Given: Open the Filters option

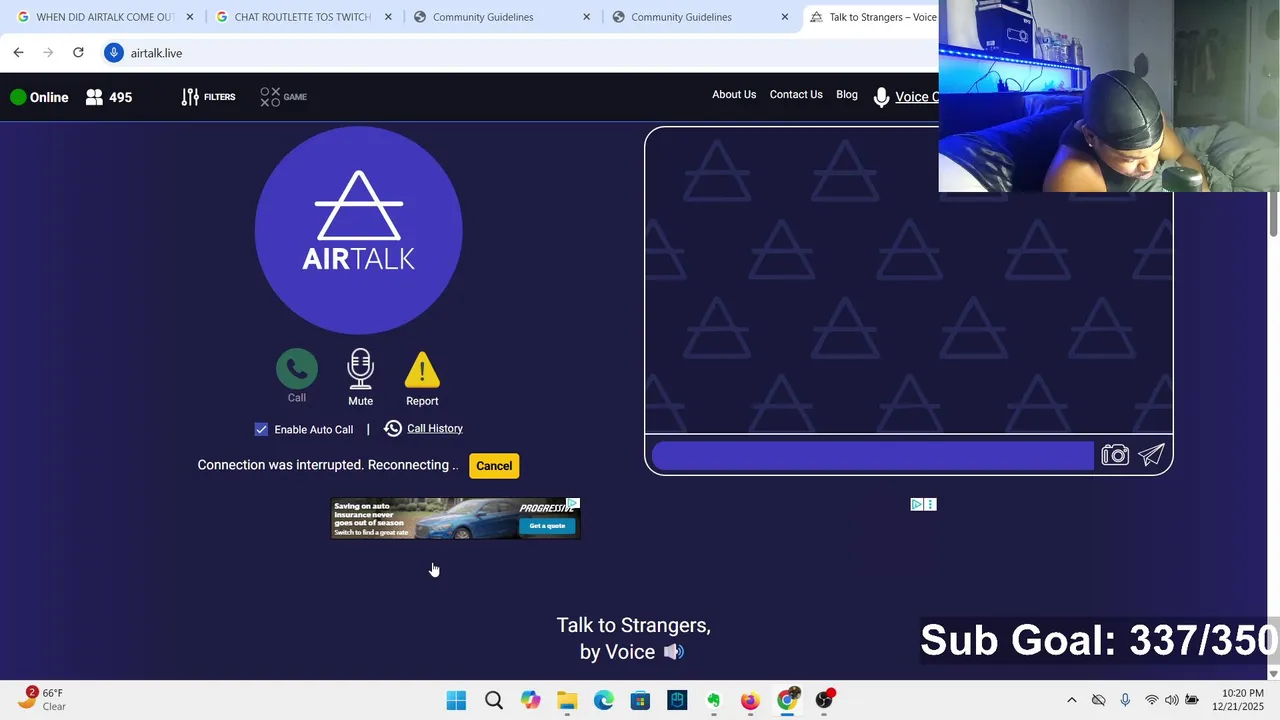Looking at the screenshot, I should click(208, 97).
